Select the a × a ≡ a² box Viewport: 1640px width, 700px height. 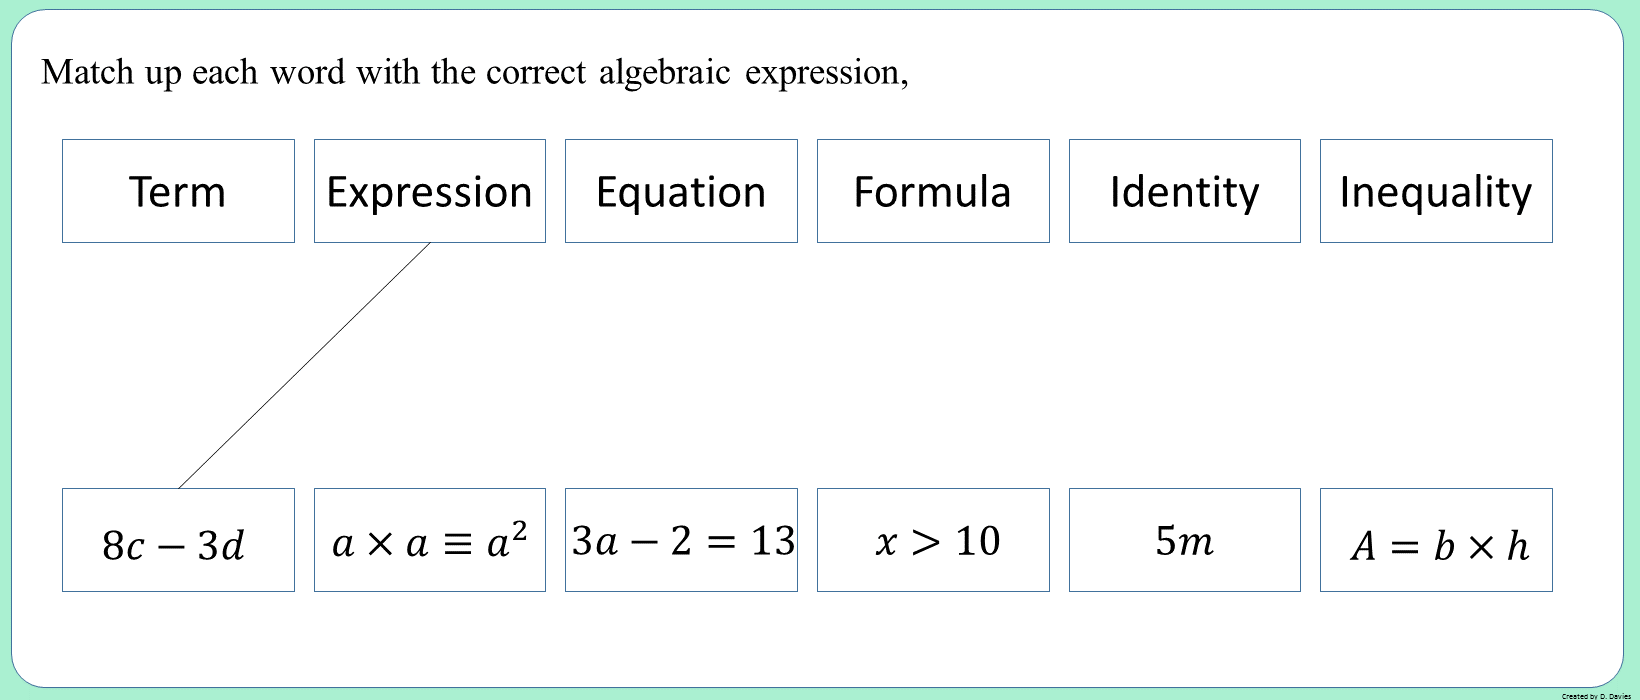click(430, 540)
